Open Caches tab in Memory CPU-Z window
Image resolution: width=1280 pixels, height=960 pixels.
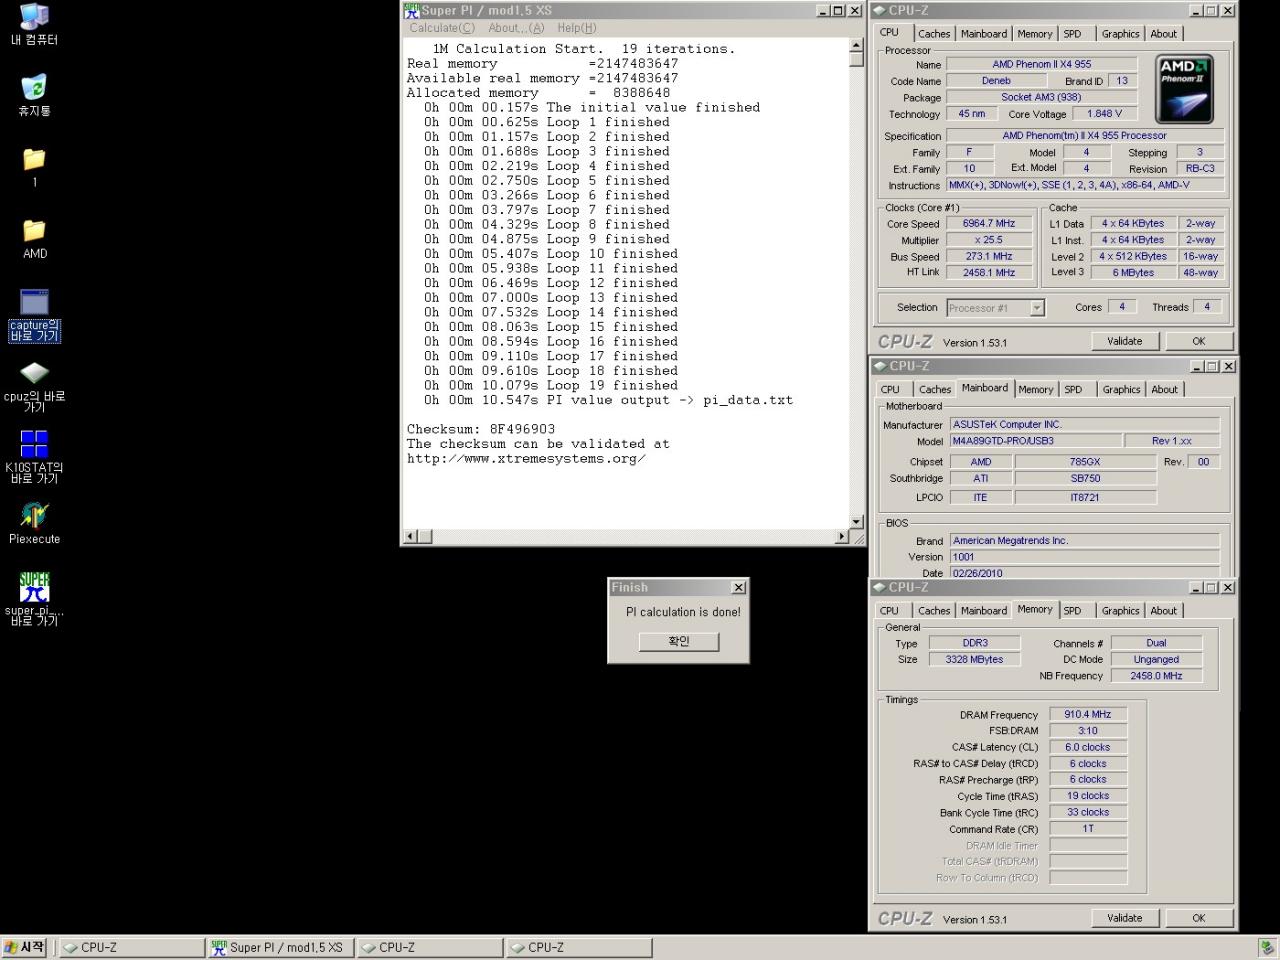click(934, 611)
